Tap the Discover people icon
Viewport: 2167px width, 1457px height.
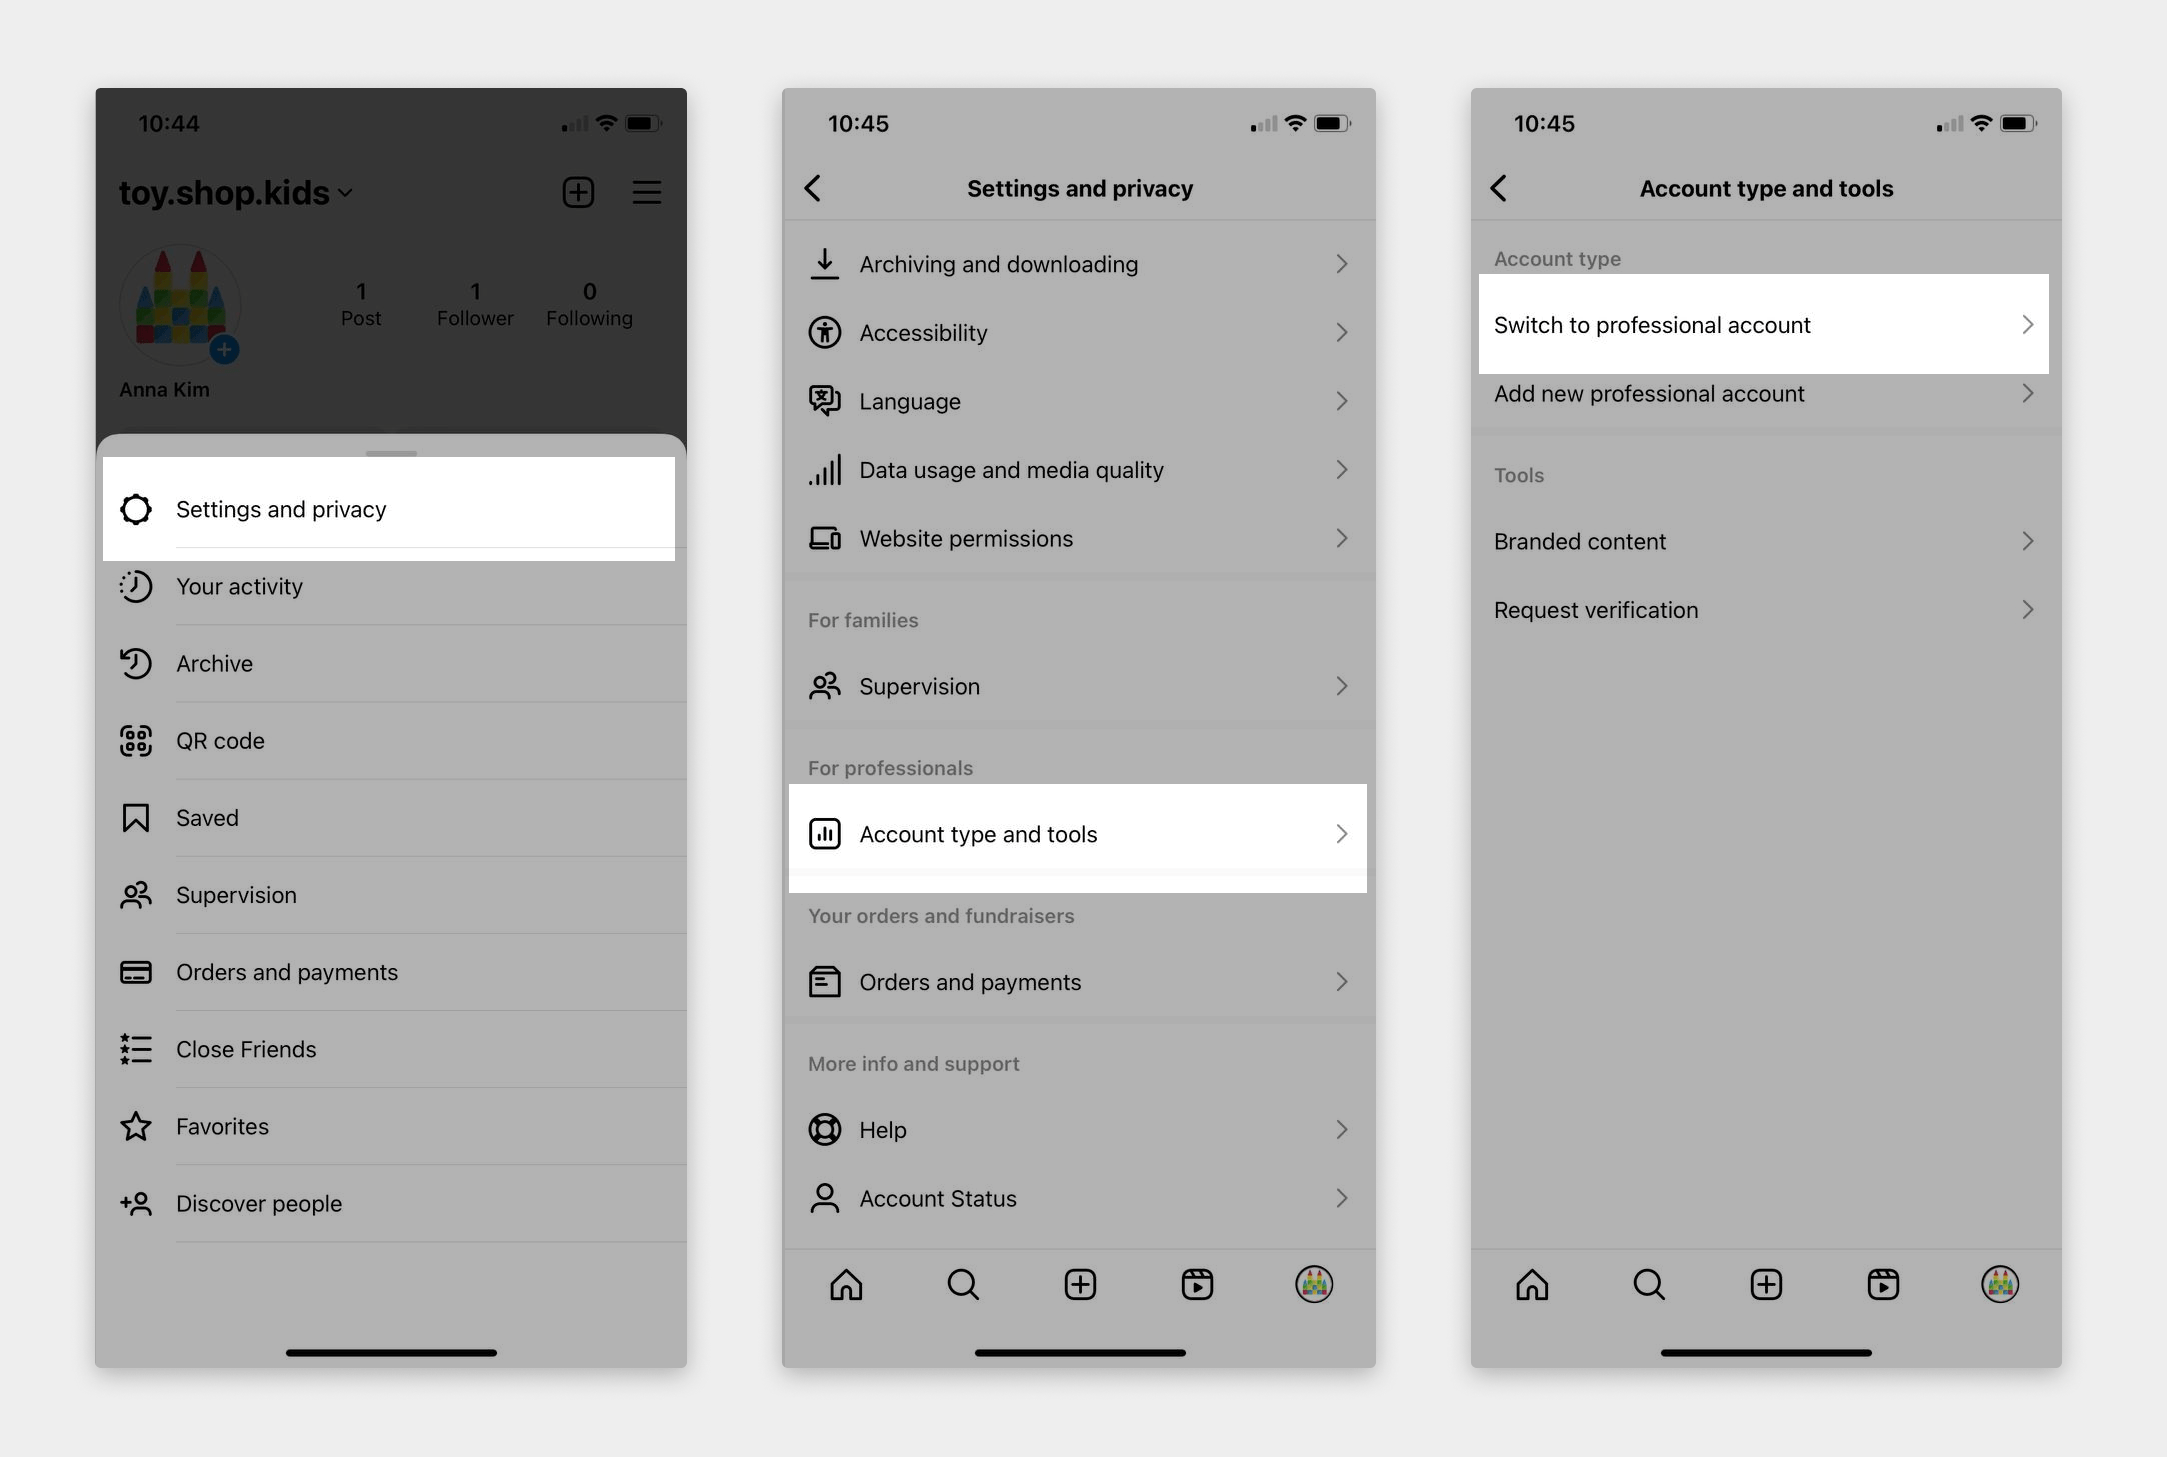tap(137, 1202)
